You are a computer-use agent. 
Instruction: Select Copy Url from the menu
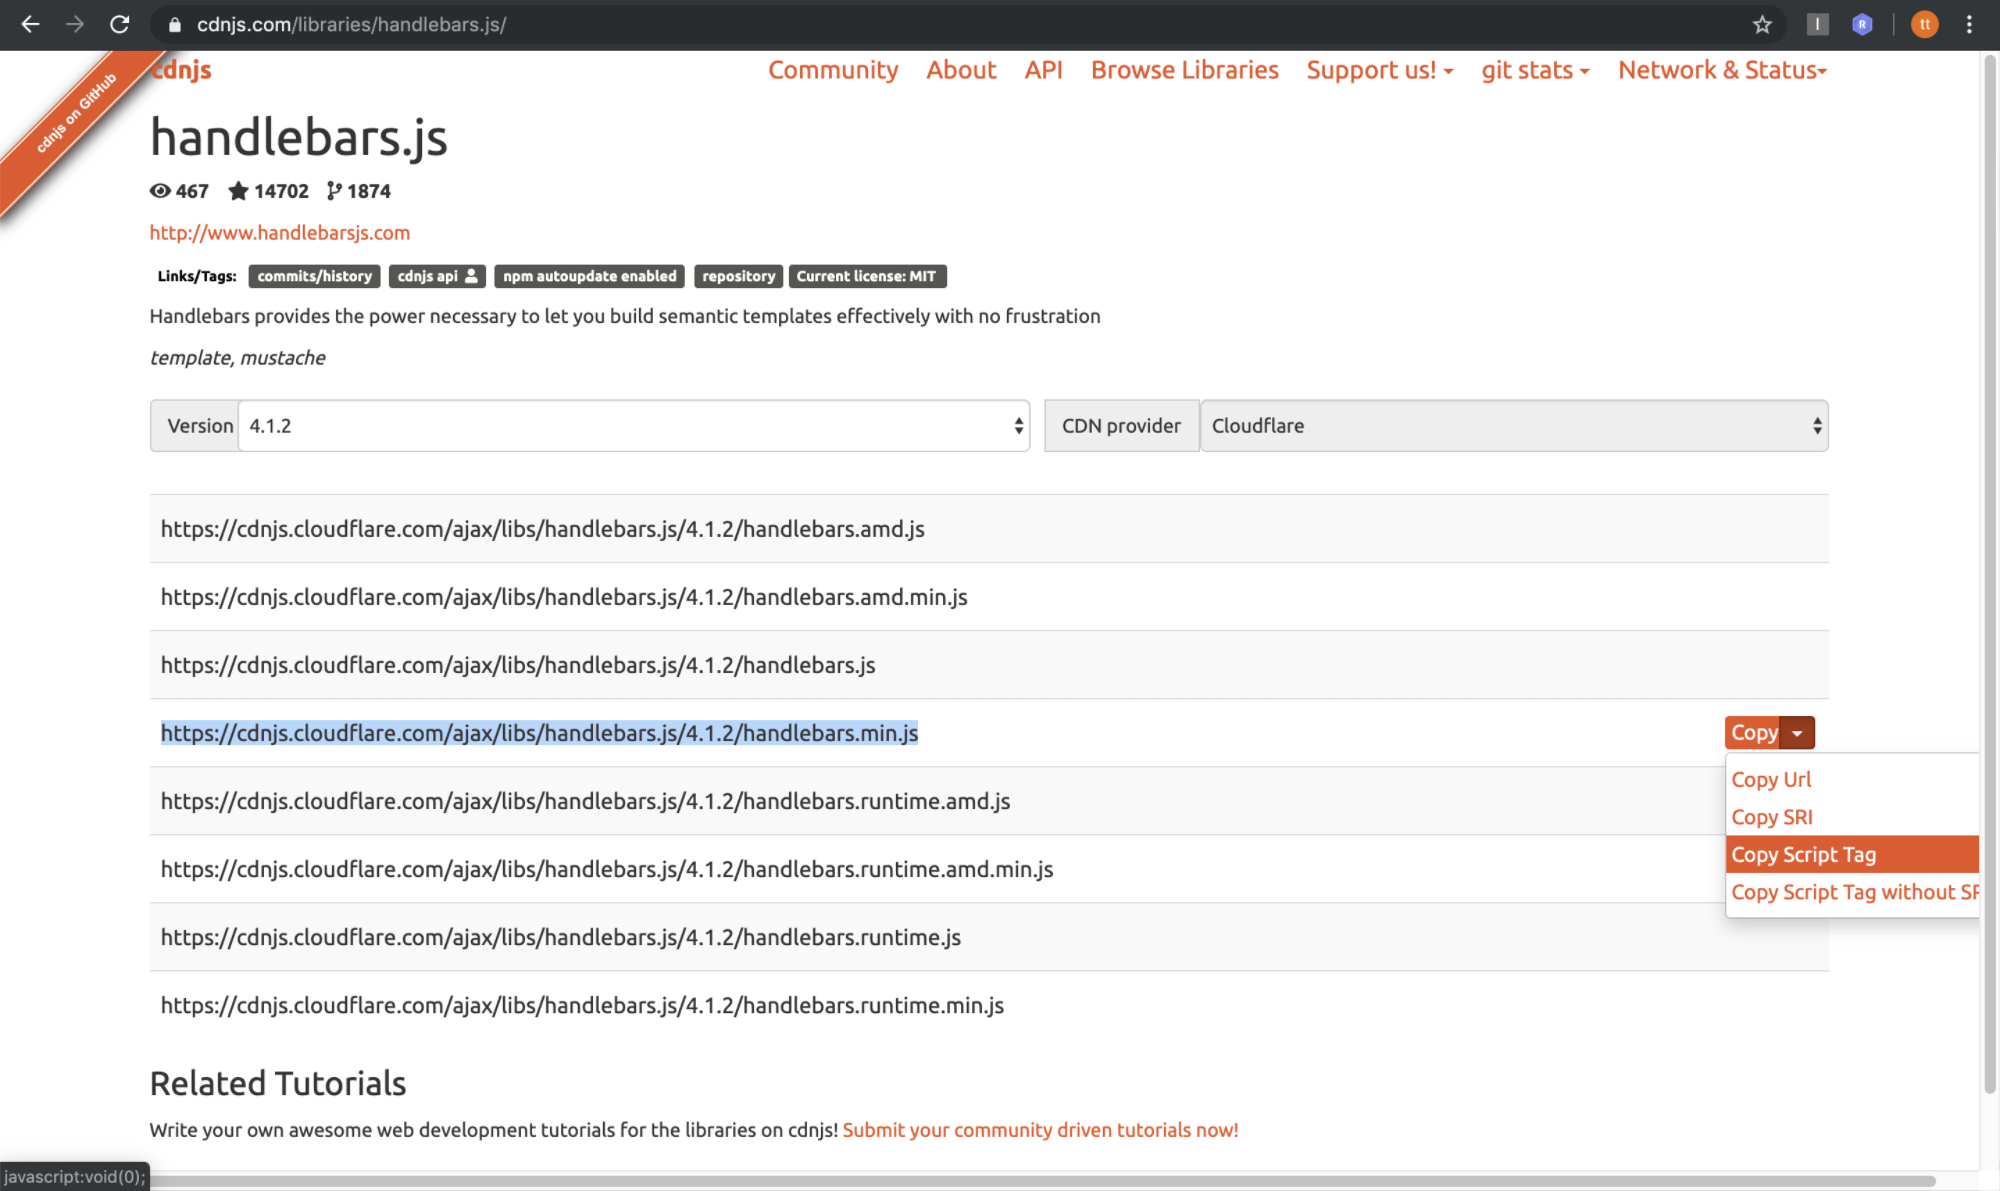click(1771, 779)
